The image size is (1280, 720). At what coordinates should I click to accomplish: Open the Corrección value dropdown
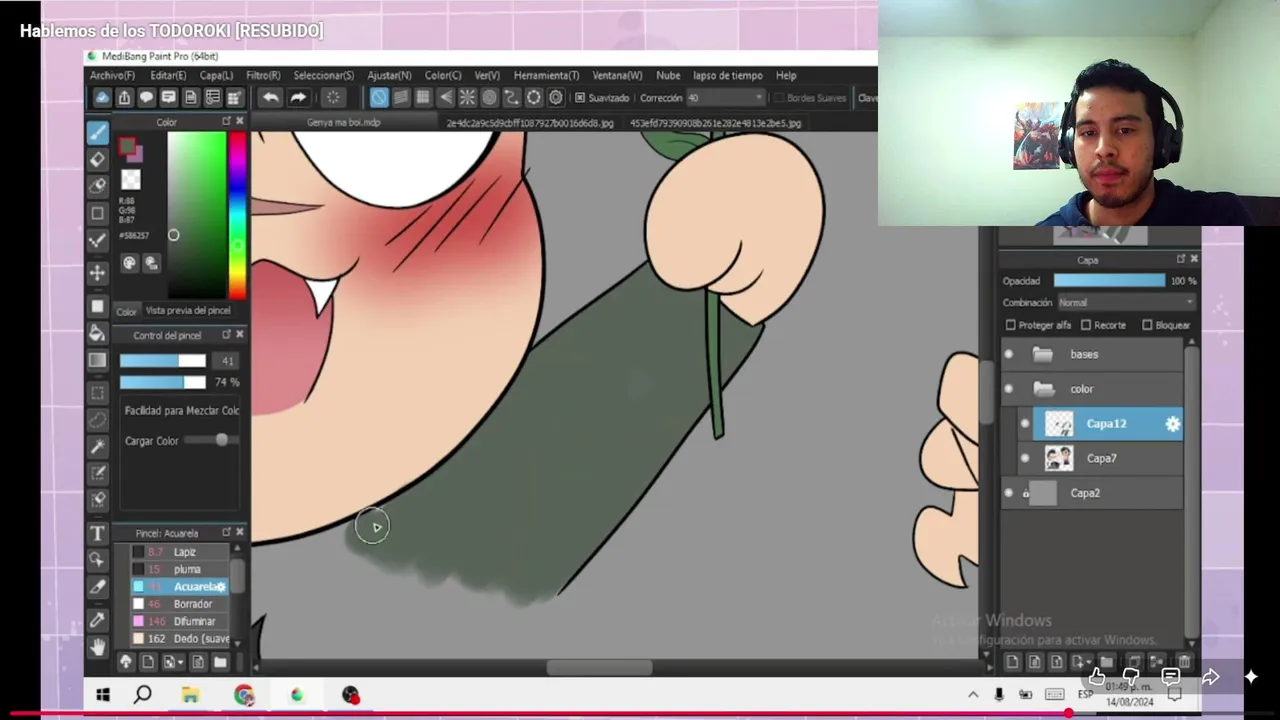(726, 98)
